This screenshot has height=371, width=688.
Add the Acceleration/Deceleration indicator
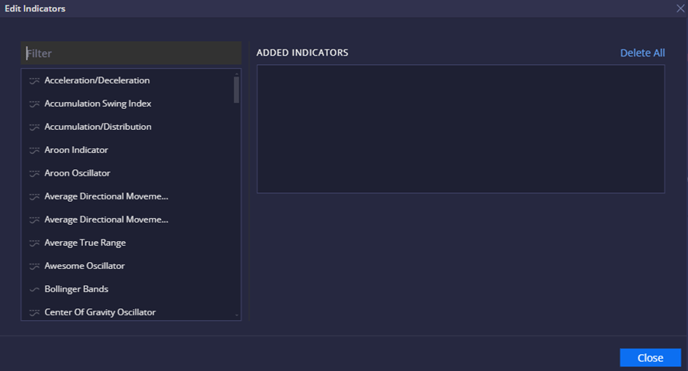coord(97,80)
